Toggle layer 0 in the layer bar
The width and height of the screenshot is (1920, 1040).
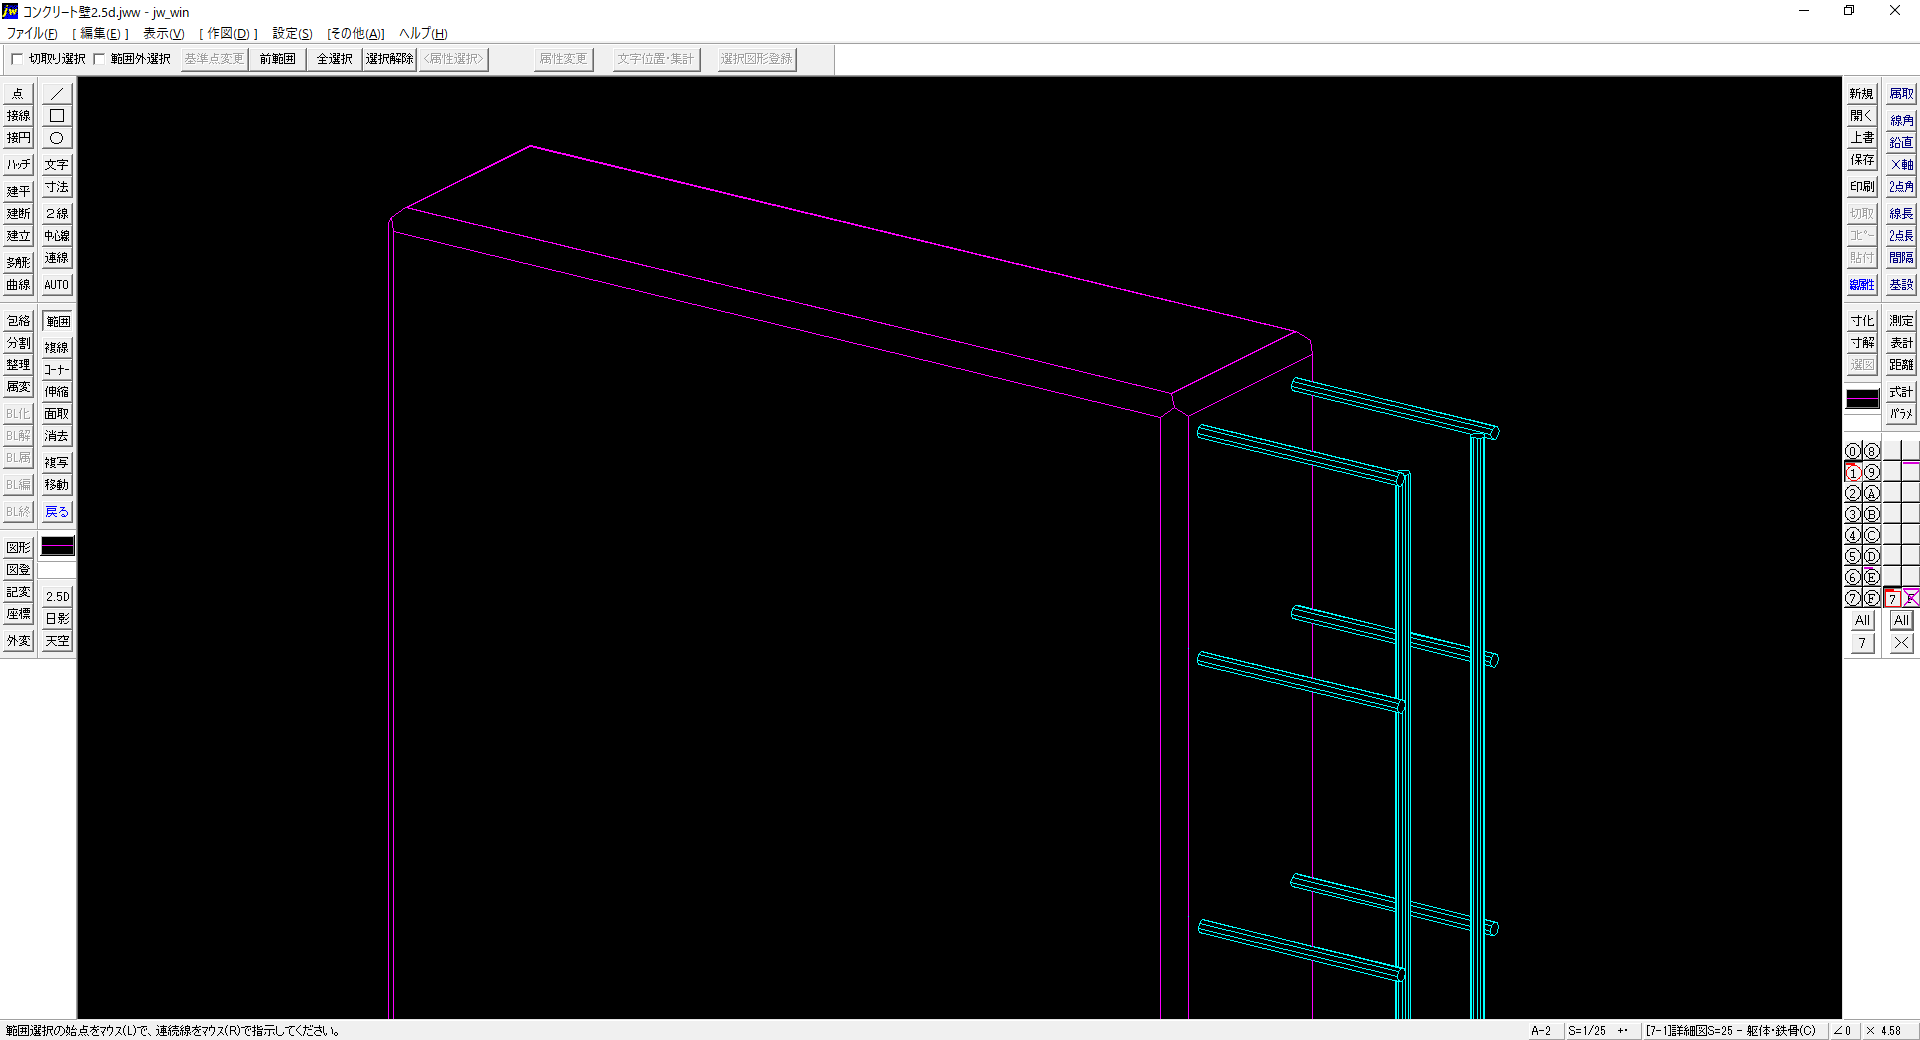(1852, 451)
